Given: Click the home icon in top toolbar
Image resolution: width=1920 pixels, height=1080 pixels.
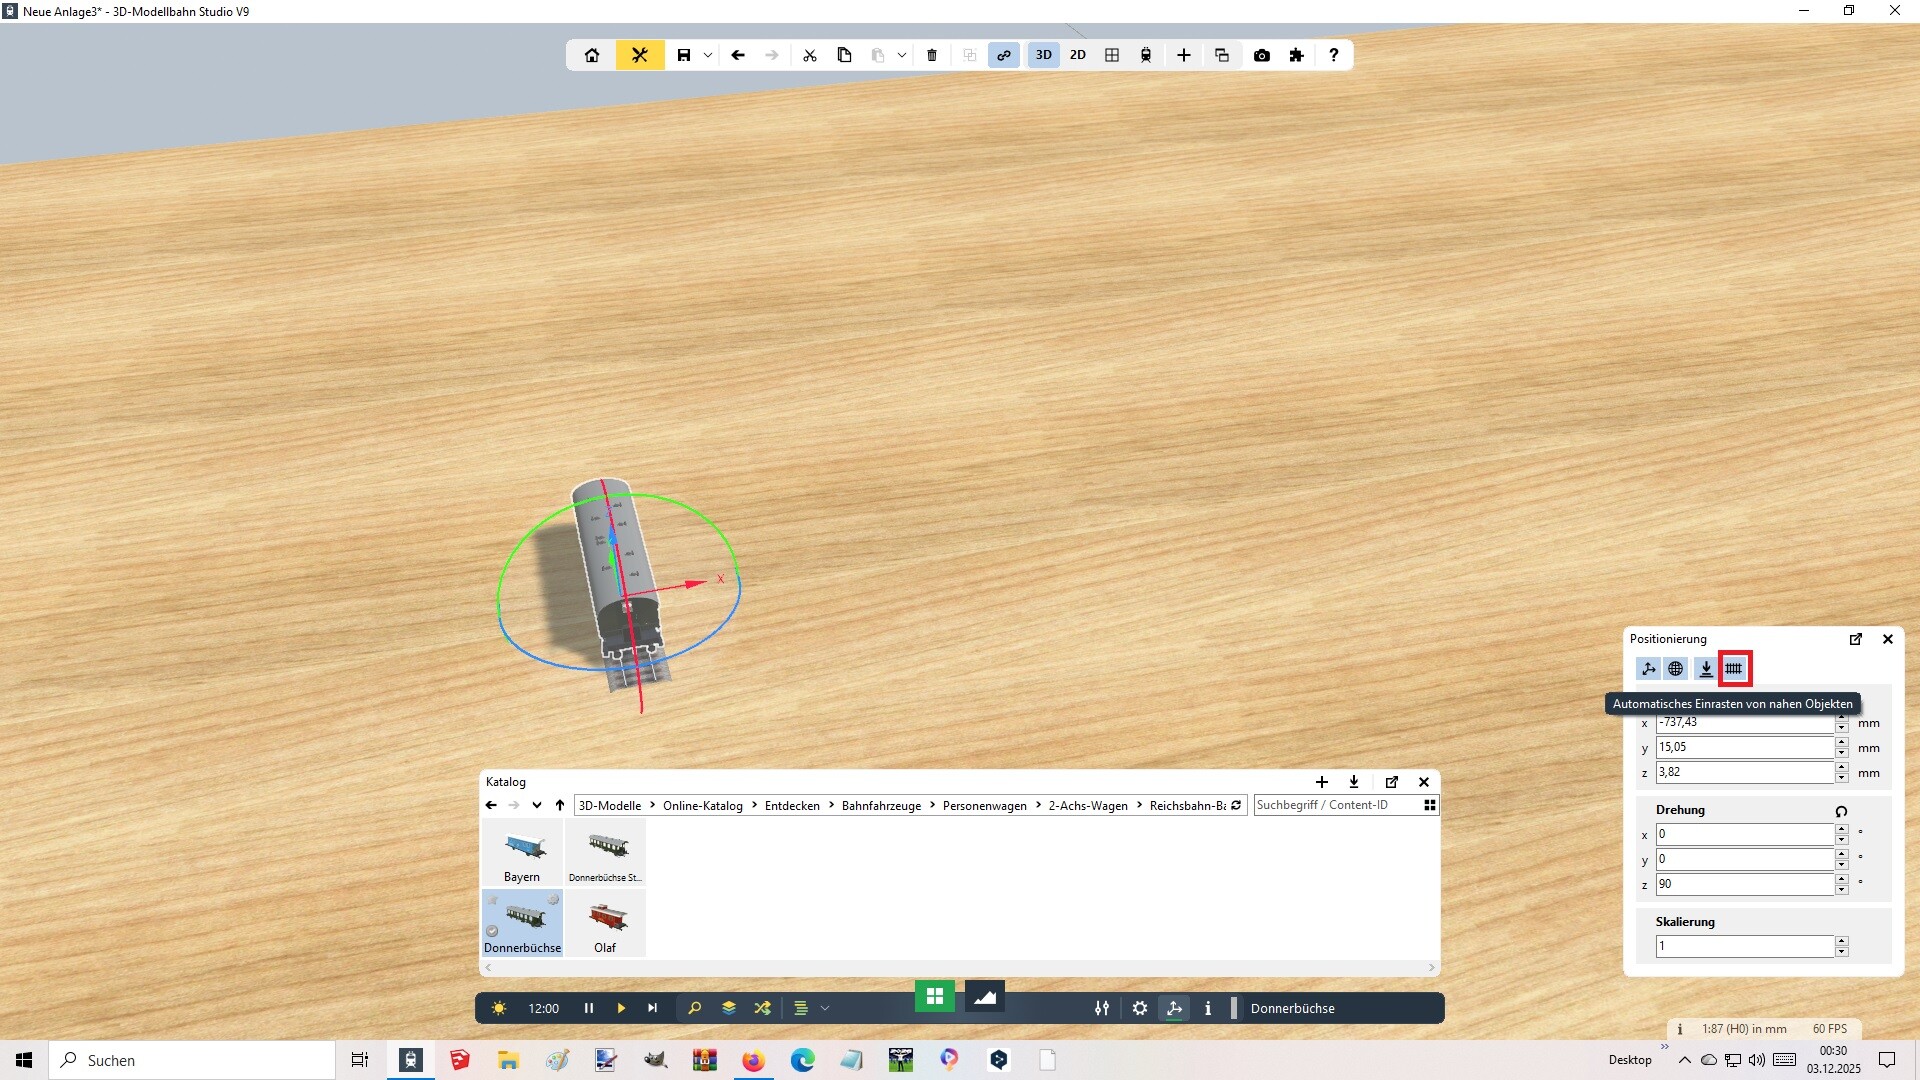Looking at the screenshot, I should tap(592, 55).
